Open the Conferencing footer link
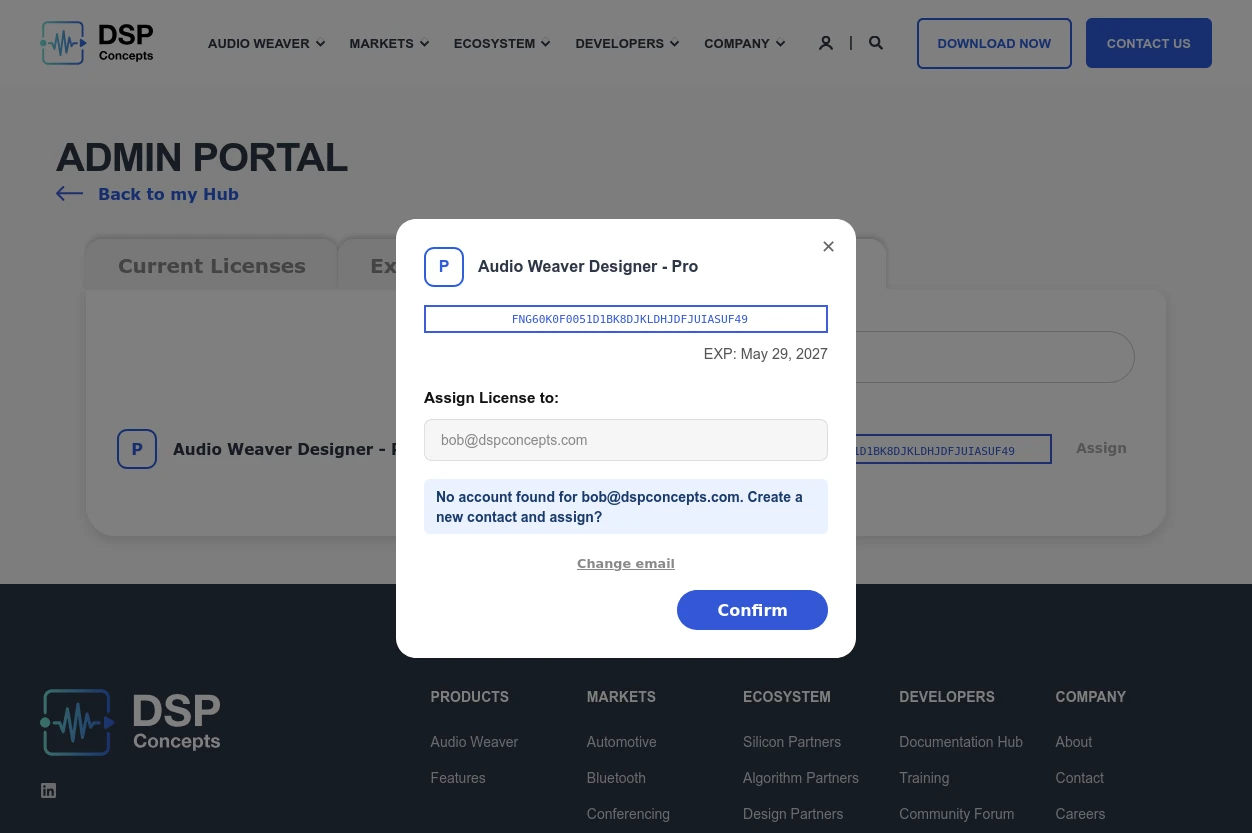 (628, 814)
